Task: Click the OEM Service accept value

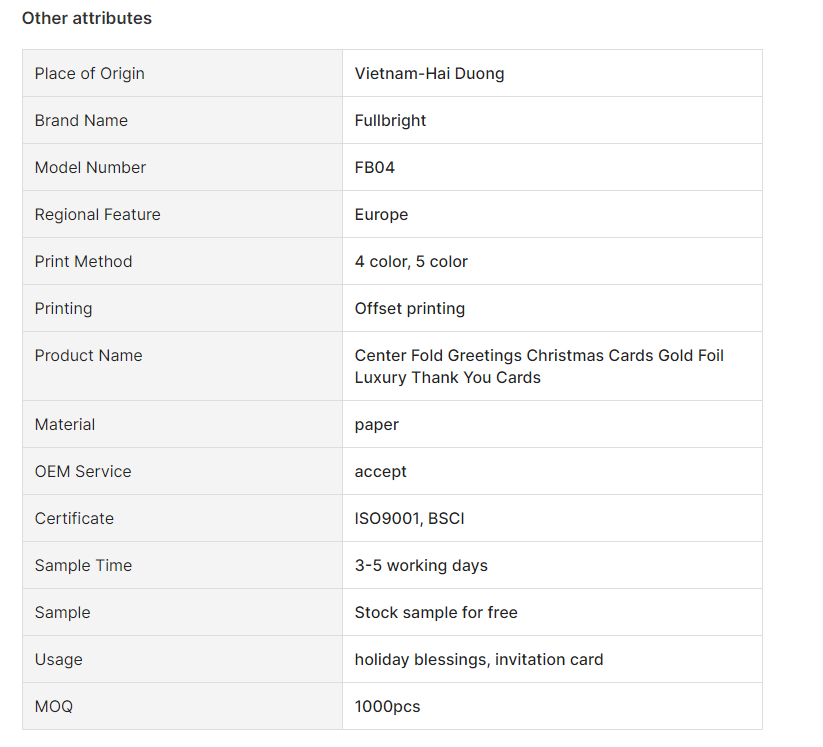Action: point(381,472)
